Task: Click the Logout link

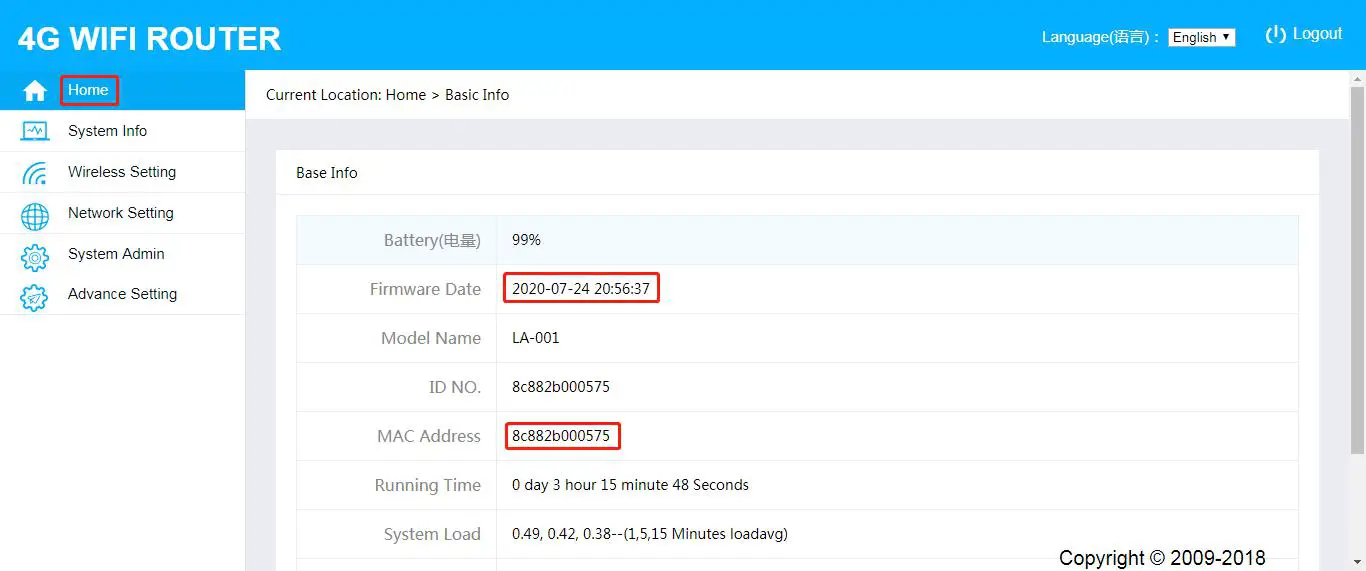Action: [x=1317, y=34]
